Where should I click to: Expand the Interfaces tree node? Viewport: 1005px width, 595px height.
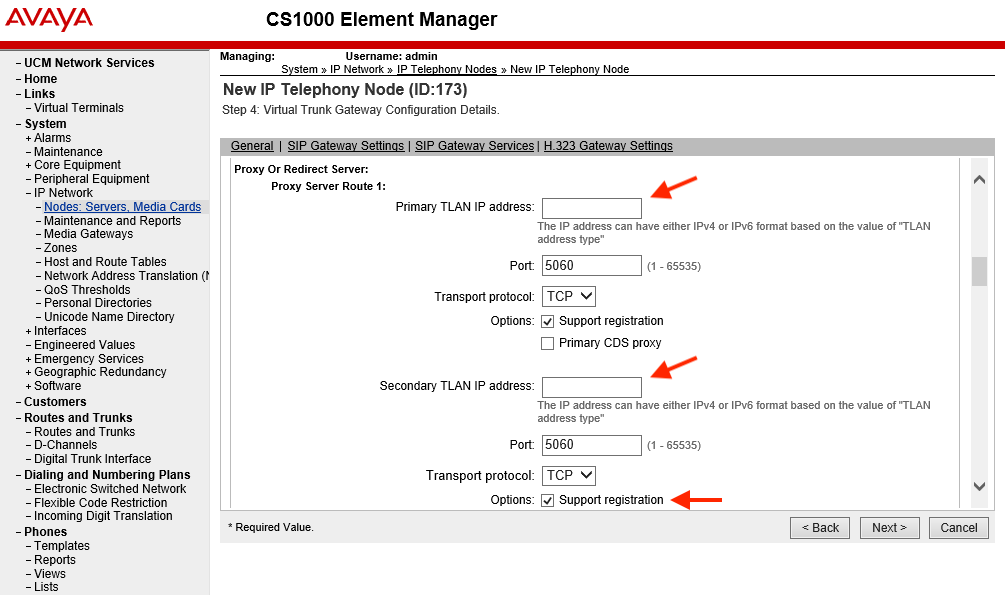click(x=28, y=331)
